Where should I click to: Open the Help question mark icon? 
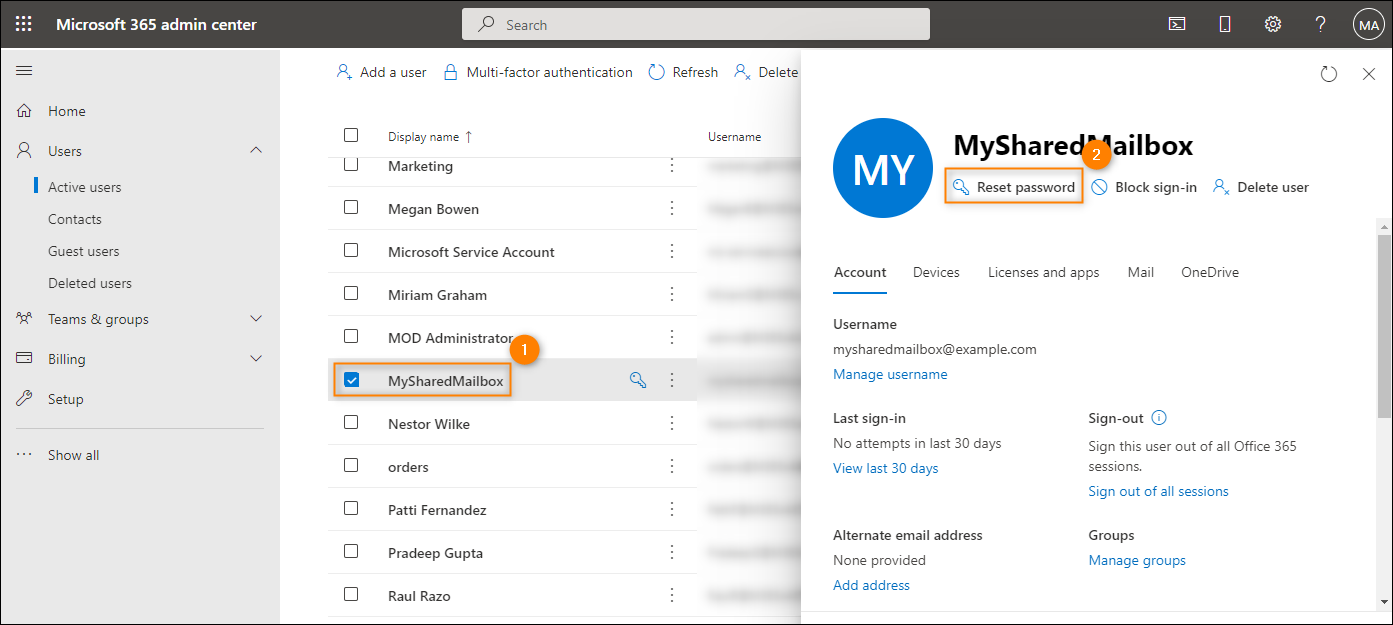pyautogui.click(x=1320, y=24)
